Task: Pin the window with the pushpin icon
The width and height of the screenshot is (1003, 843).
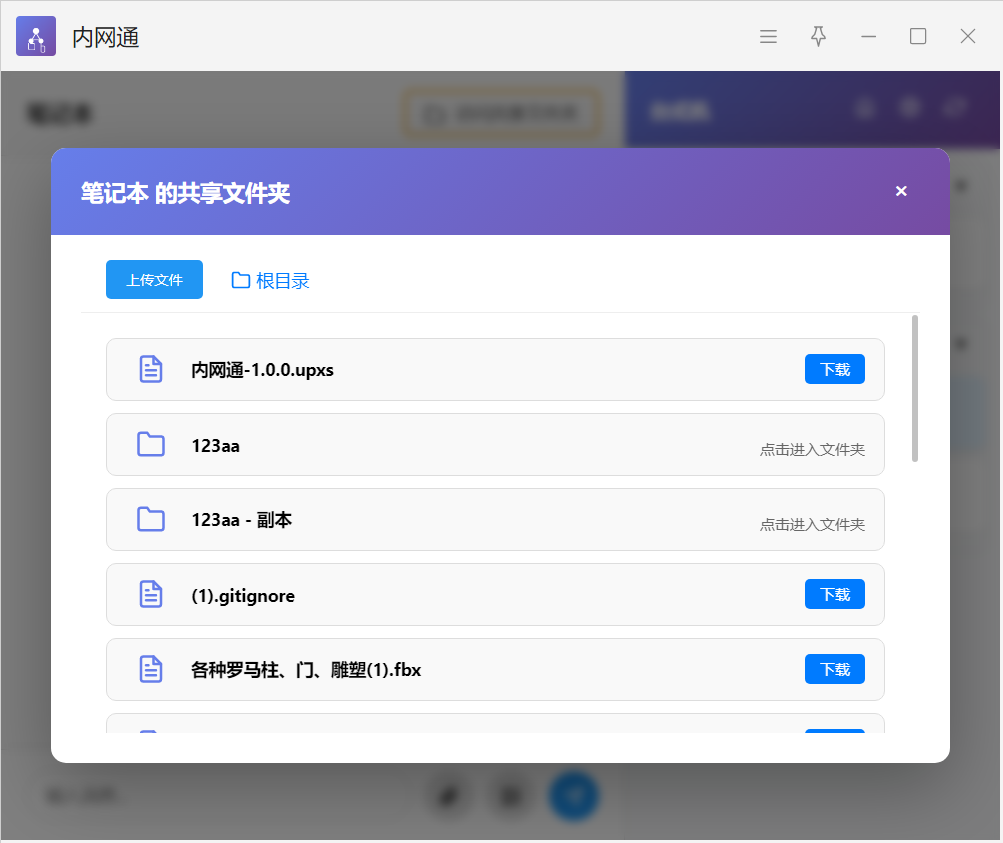Action: [x=818, y=37]
